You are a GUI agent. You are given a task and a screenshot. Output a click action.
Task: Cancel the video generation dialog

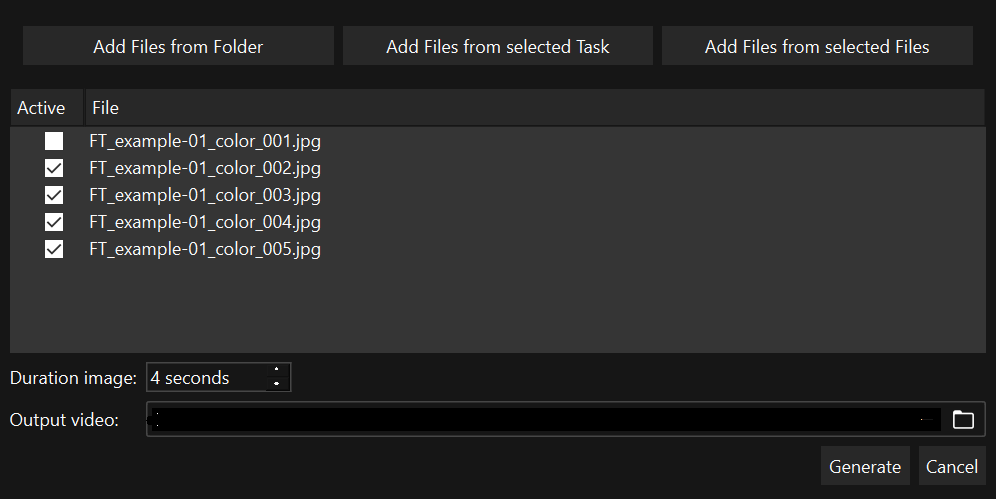(951, 467)
